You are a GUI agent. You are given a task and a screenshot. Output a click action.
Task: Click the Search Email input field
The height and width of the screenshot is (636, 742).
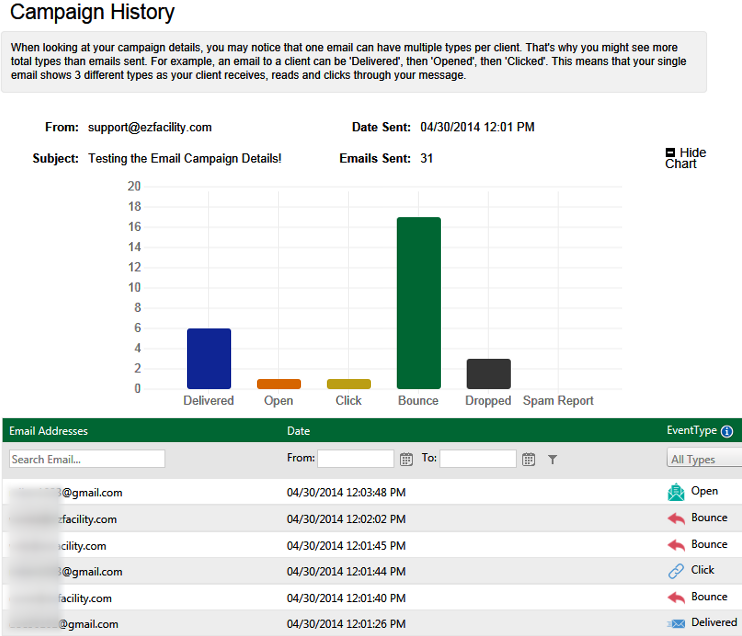tap(87, 459)
